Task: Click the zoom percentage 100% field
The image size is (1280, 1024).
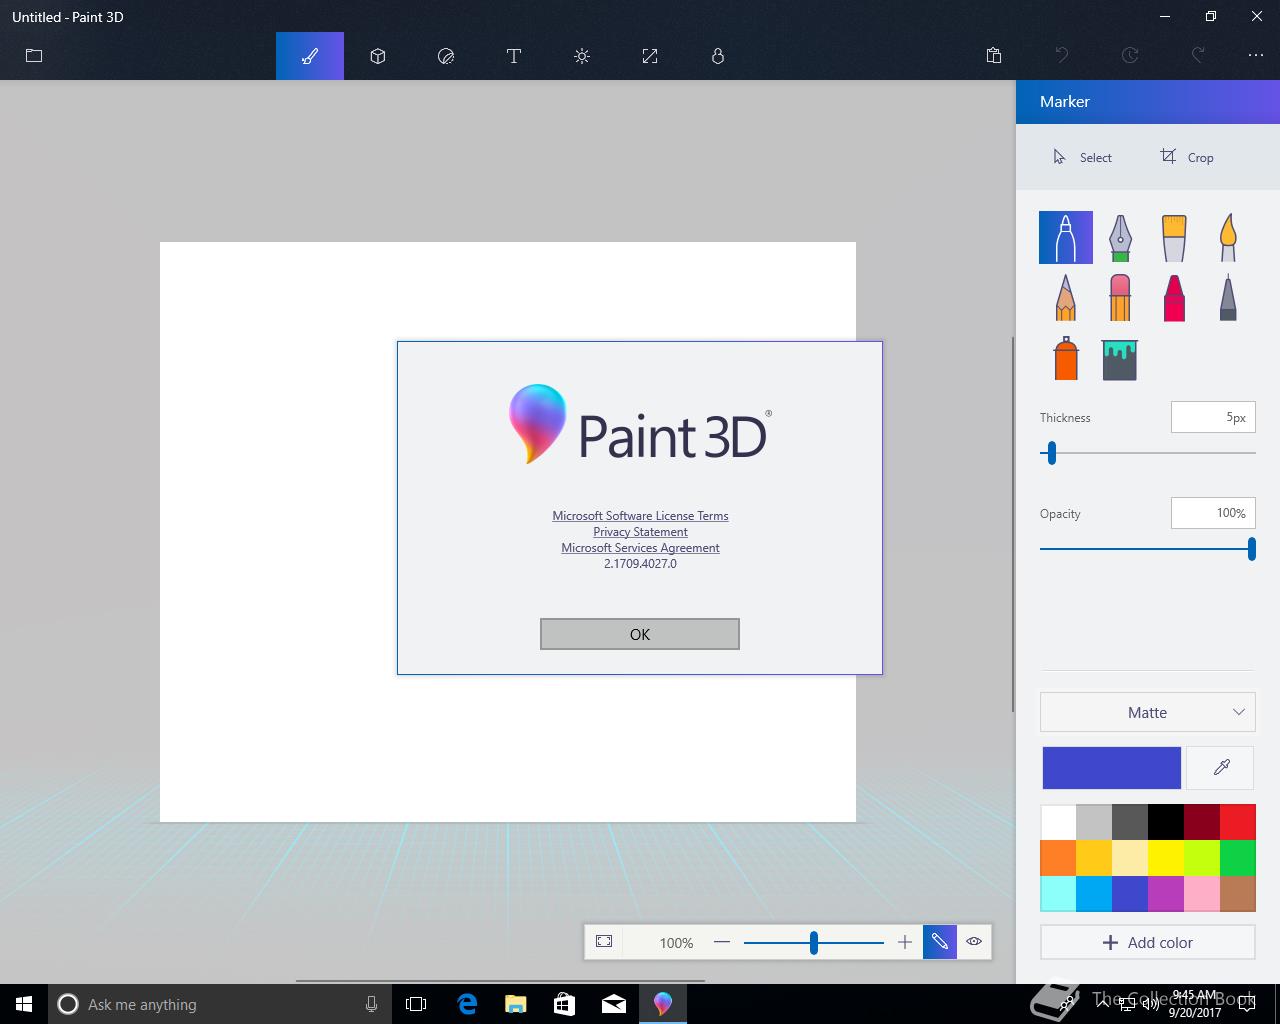Action: coord(676,943)
